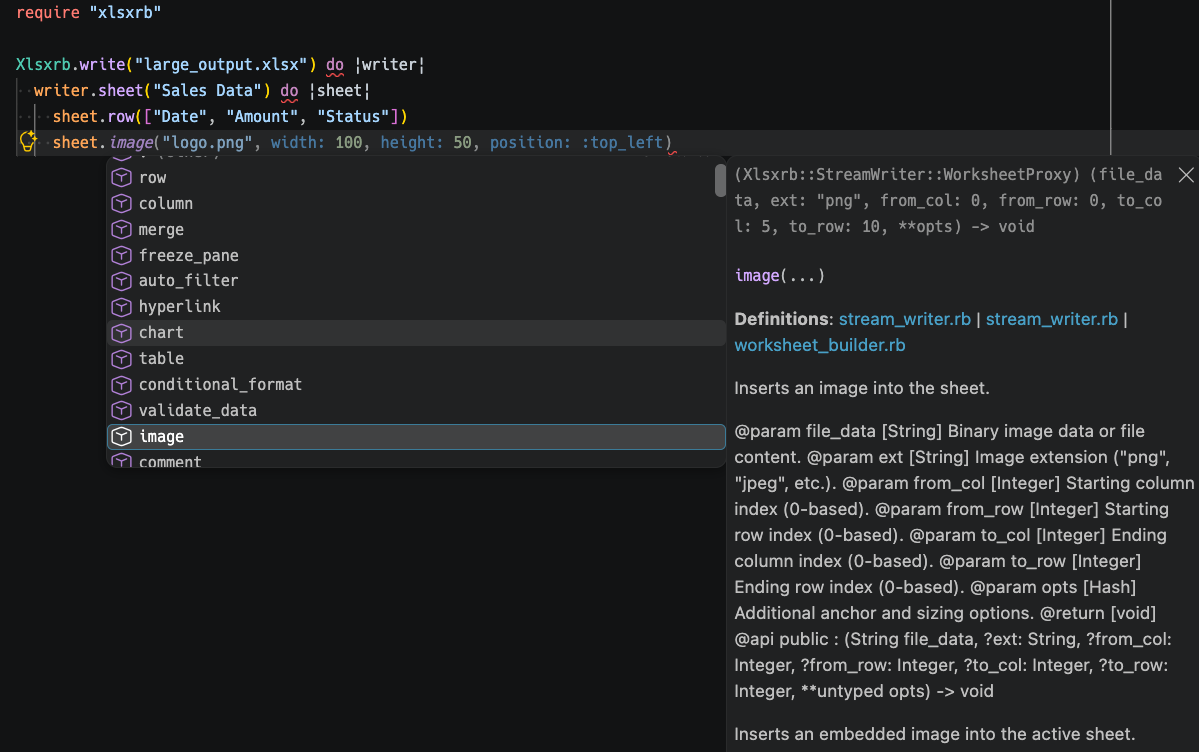The image size is (1199, 752).
Task: Select the table completion item
Action: 416,359
